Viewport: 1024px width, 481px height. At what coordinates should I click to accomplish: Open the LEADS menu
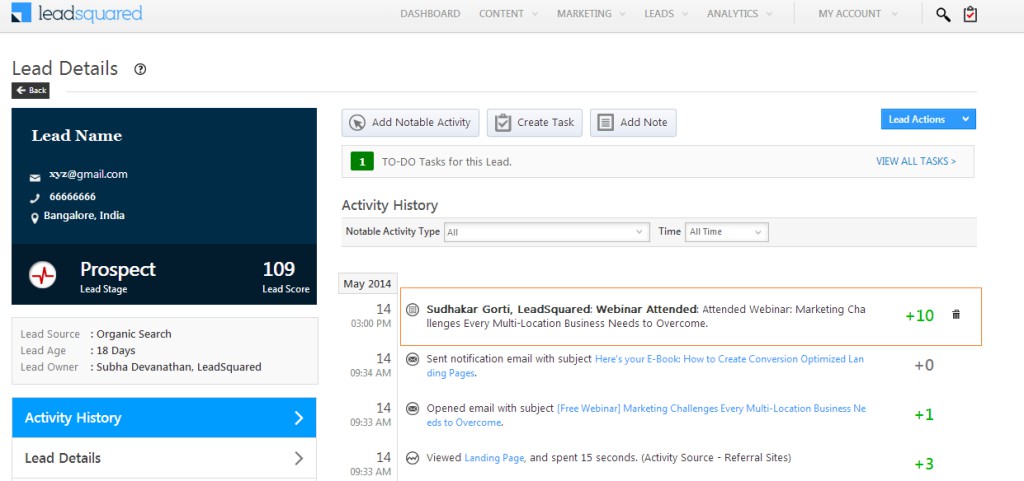(x=666, y=14)
